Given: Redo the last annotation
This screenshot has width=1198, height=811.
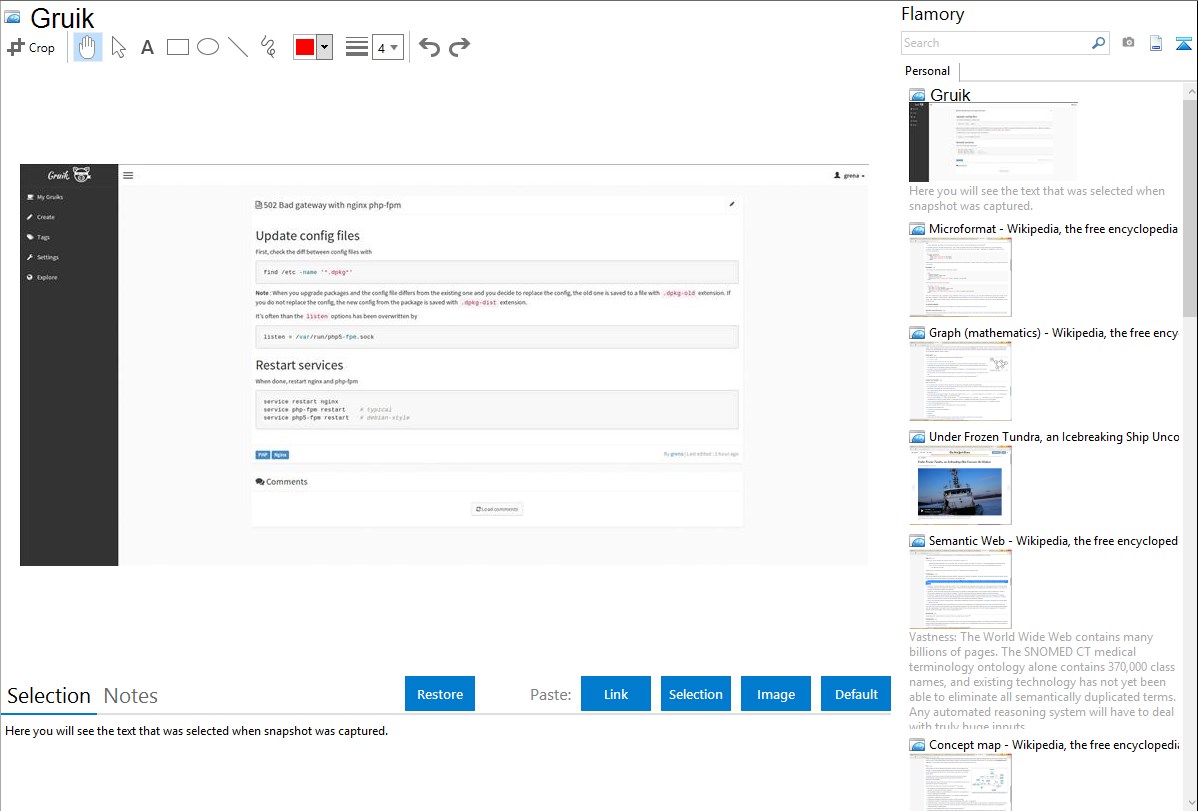Looking at the screenshot, I should point(459,47).
